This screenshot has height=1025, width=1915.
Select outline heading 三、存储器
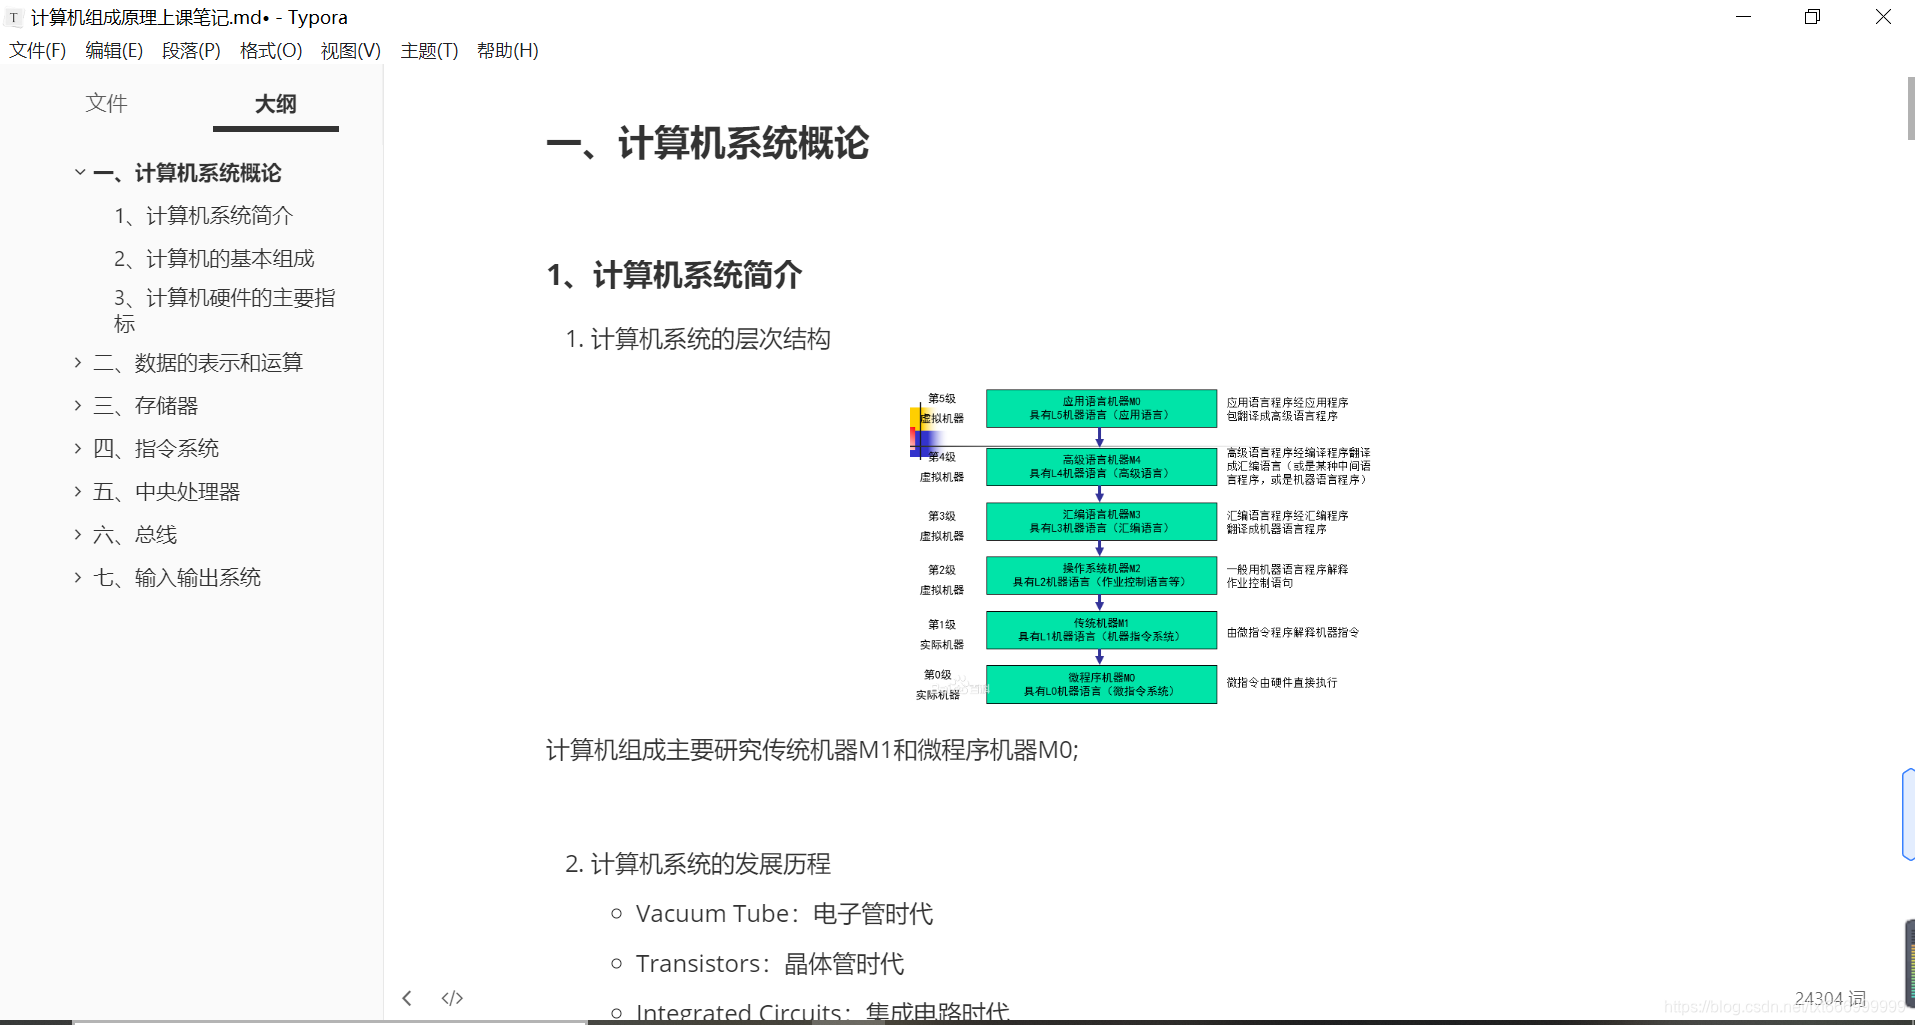(146, 405)
